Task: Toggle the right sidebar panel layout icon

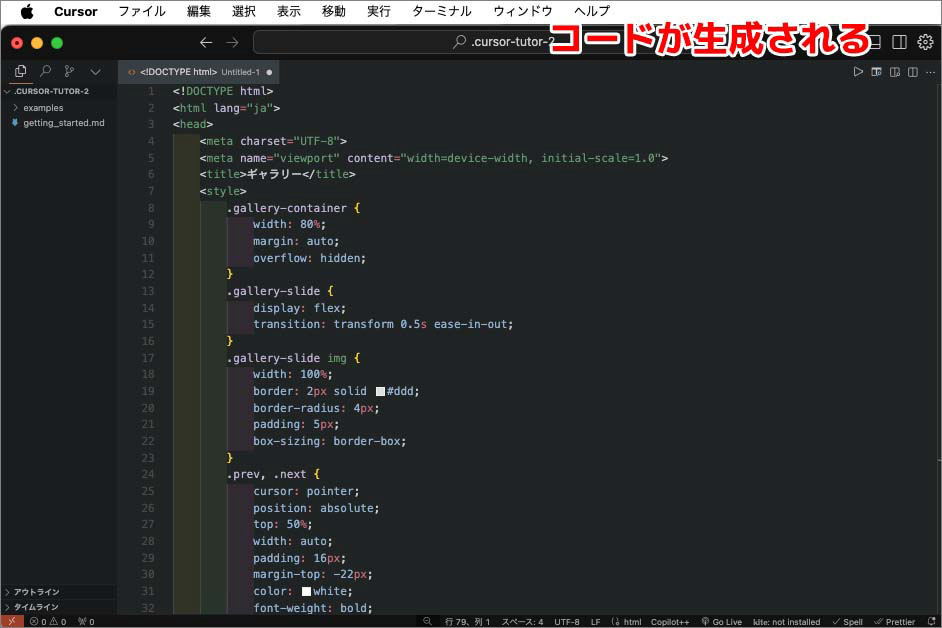Action: pyautogui.click(x=899, y=42)
